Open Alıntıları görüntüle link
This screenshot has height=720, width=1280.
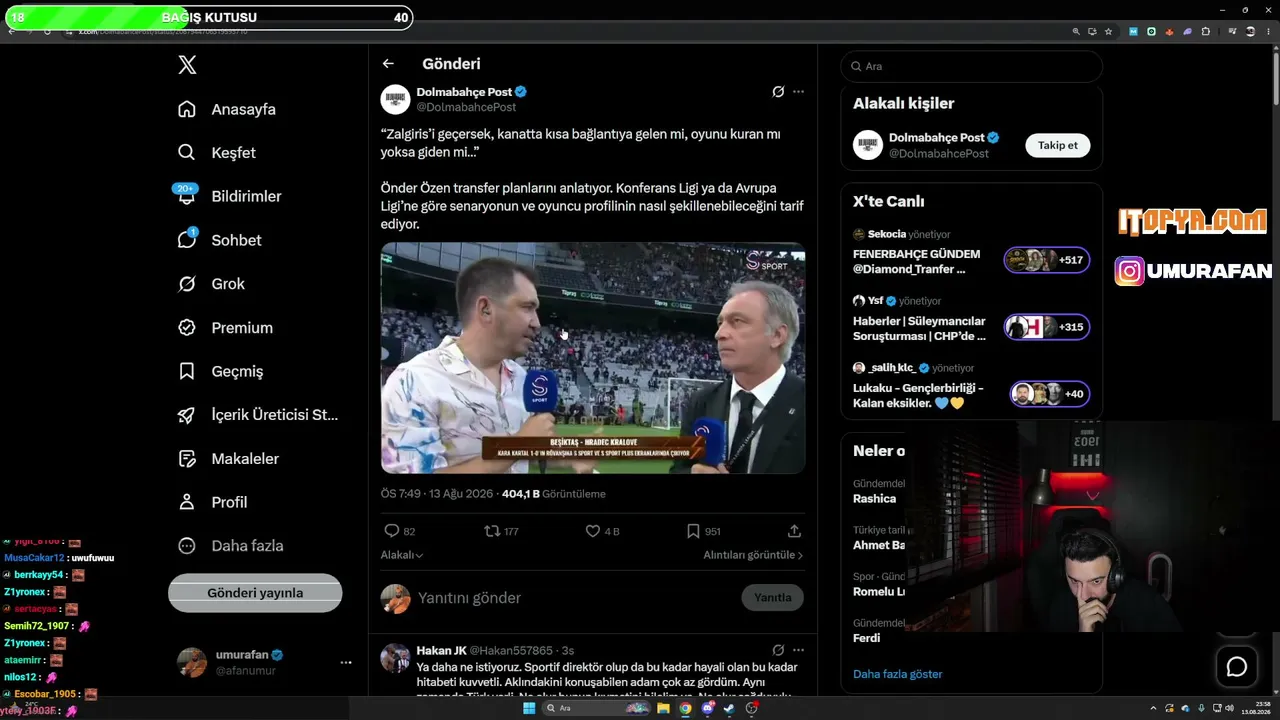tap(753, 555)
